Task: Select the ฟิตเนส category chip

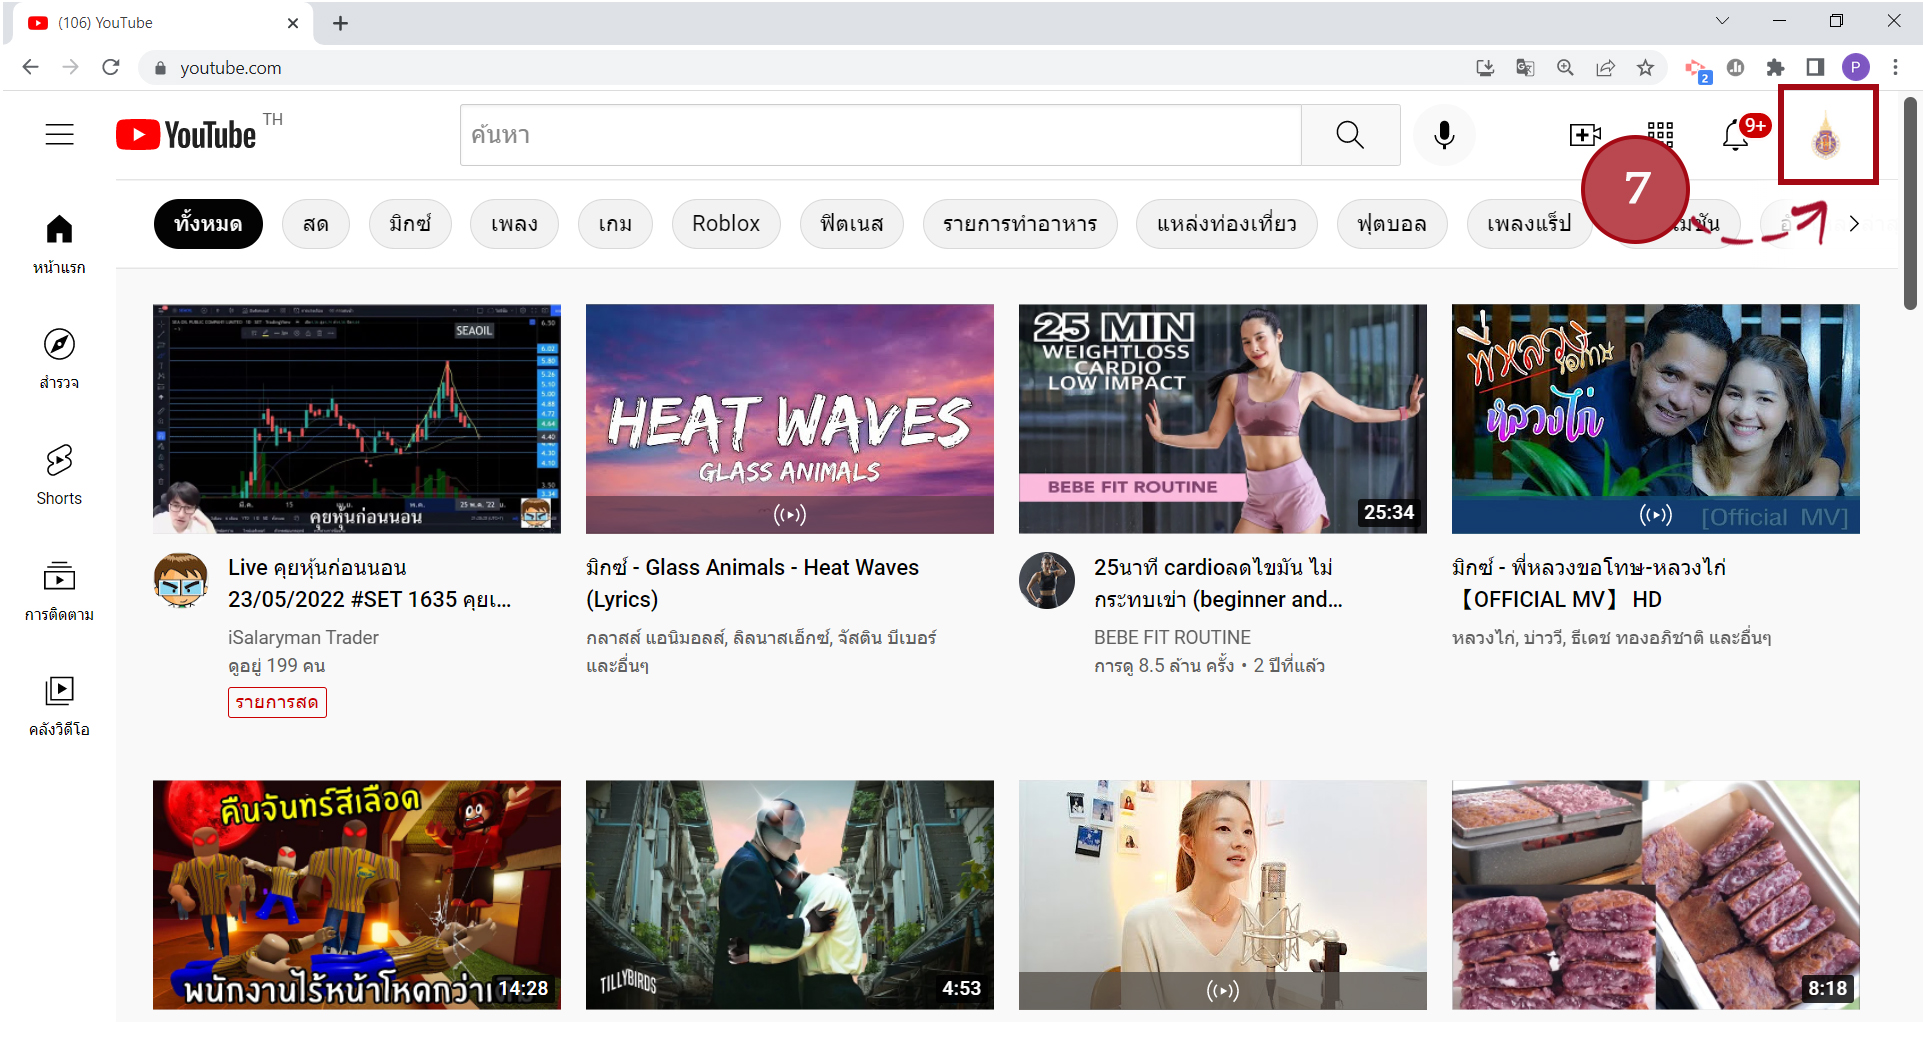Action: click(852, 223)
